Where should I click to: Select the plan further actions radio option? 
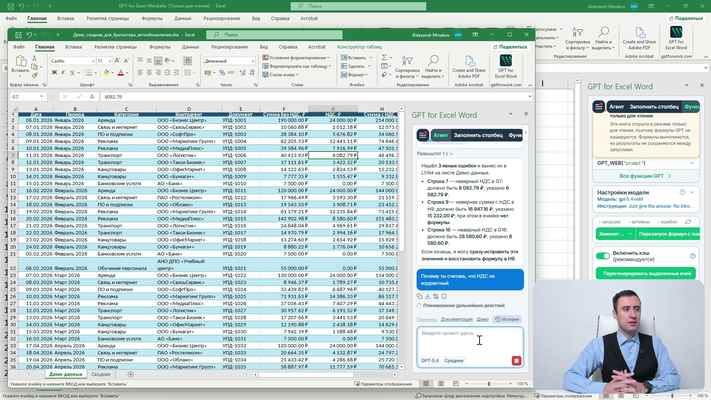coord(419,306)
